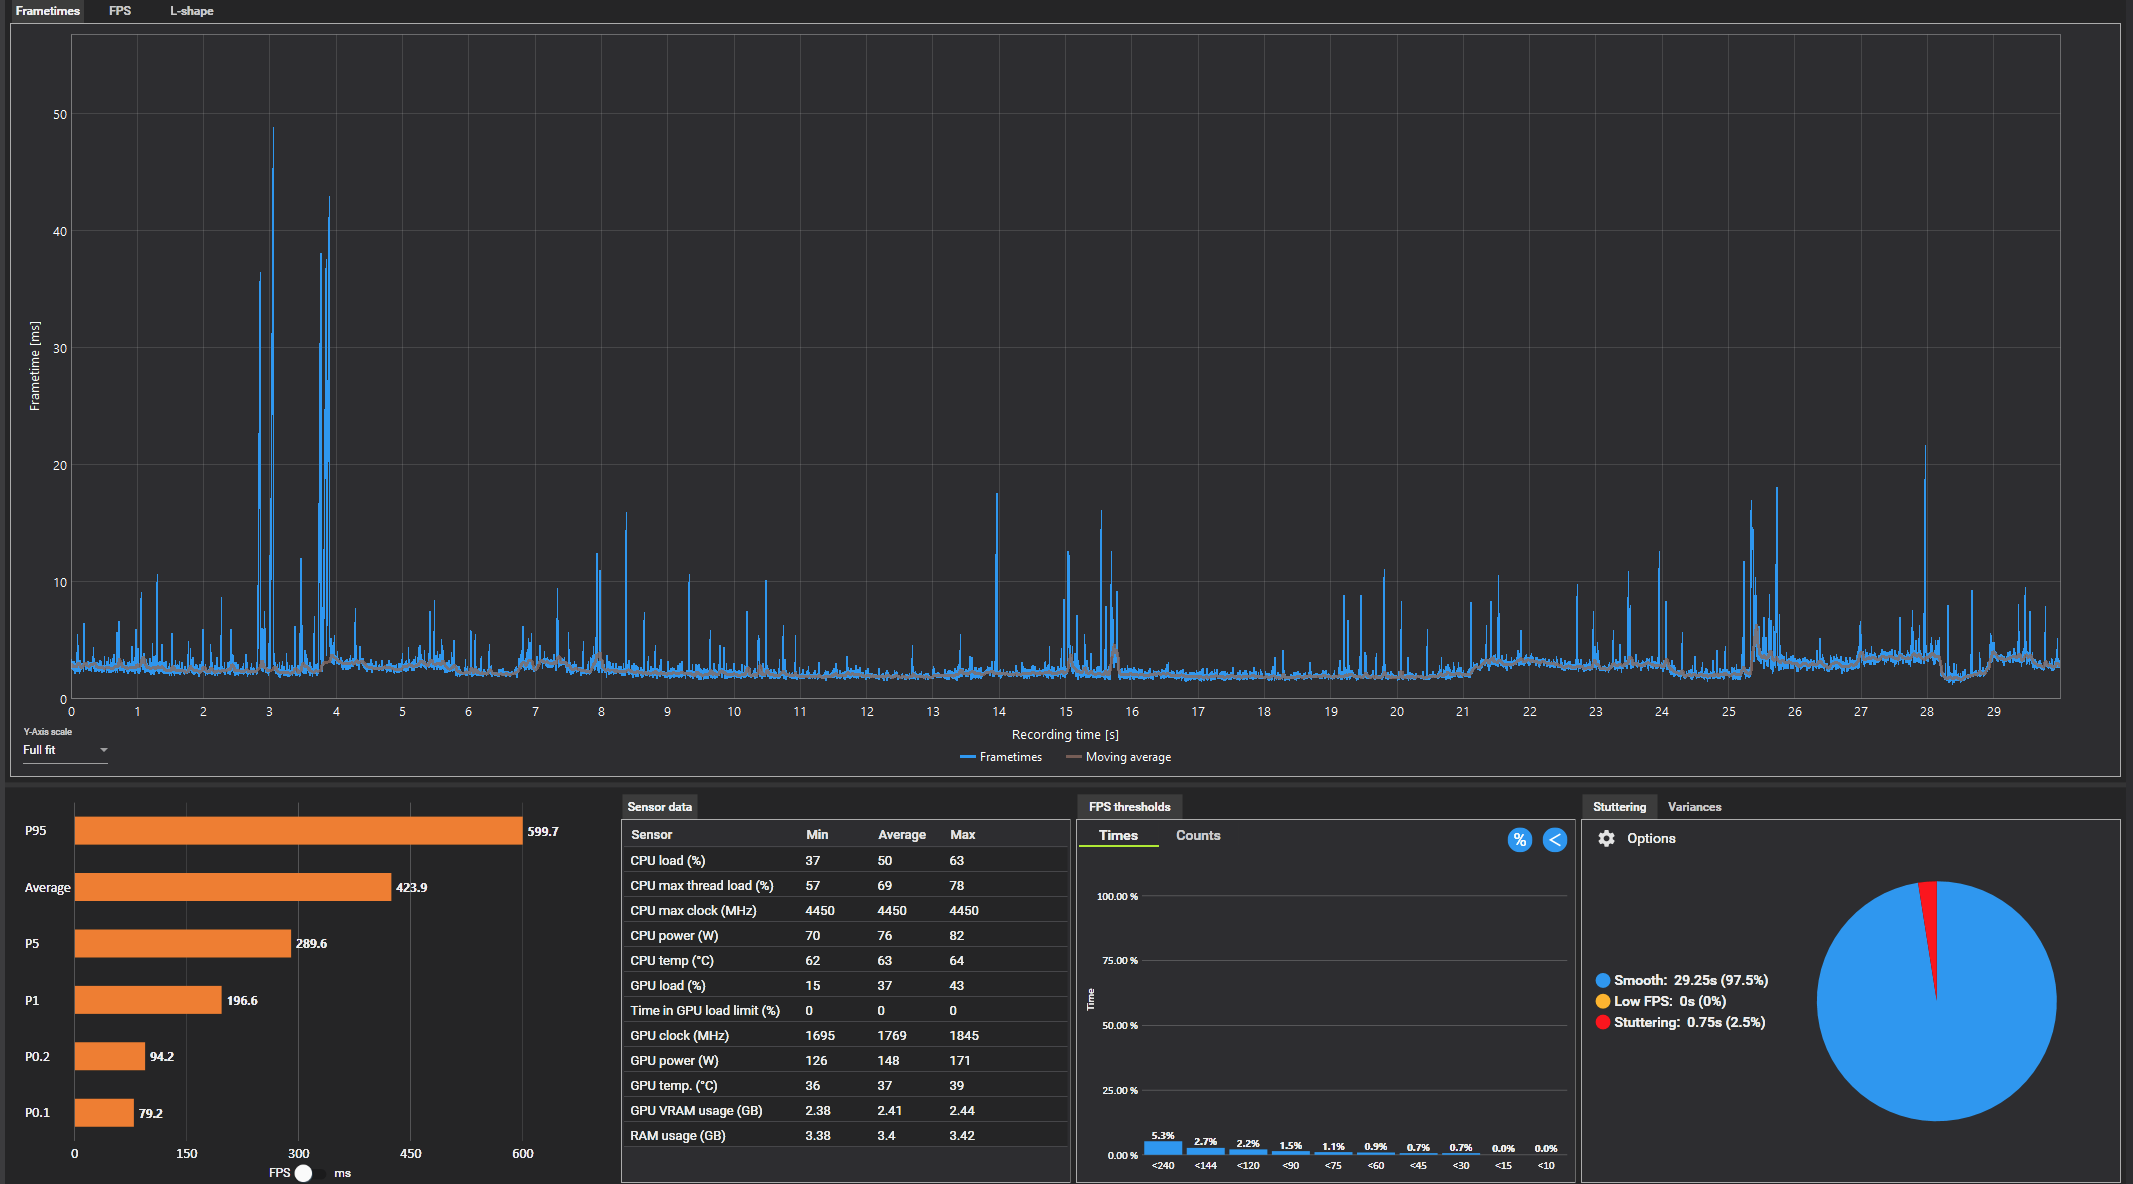The height and width of the screenshot is (1184, 2133).
Task: Open the Variances tab
Action: 1694,806
